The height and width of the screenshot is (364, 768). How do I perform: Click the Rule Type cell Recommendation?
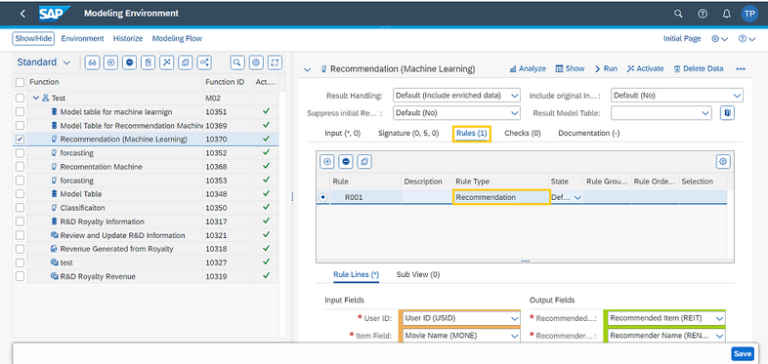tap(501, 197)
